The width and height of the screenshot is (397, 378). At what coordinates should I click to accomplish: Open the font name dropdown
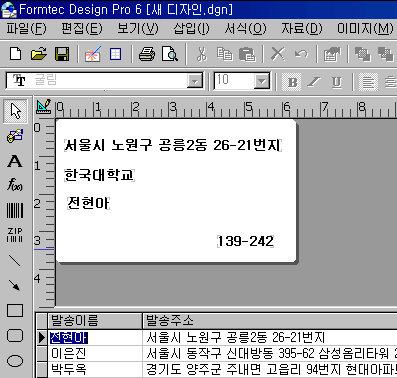coord(195,81)
